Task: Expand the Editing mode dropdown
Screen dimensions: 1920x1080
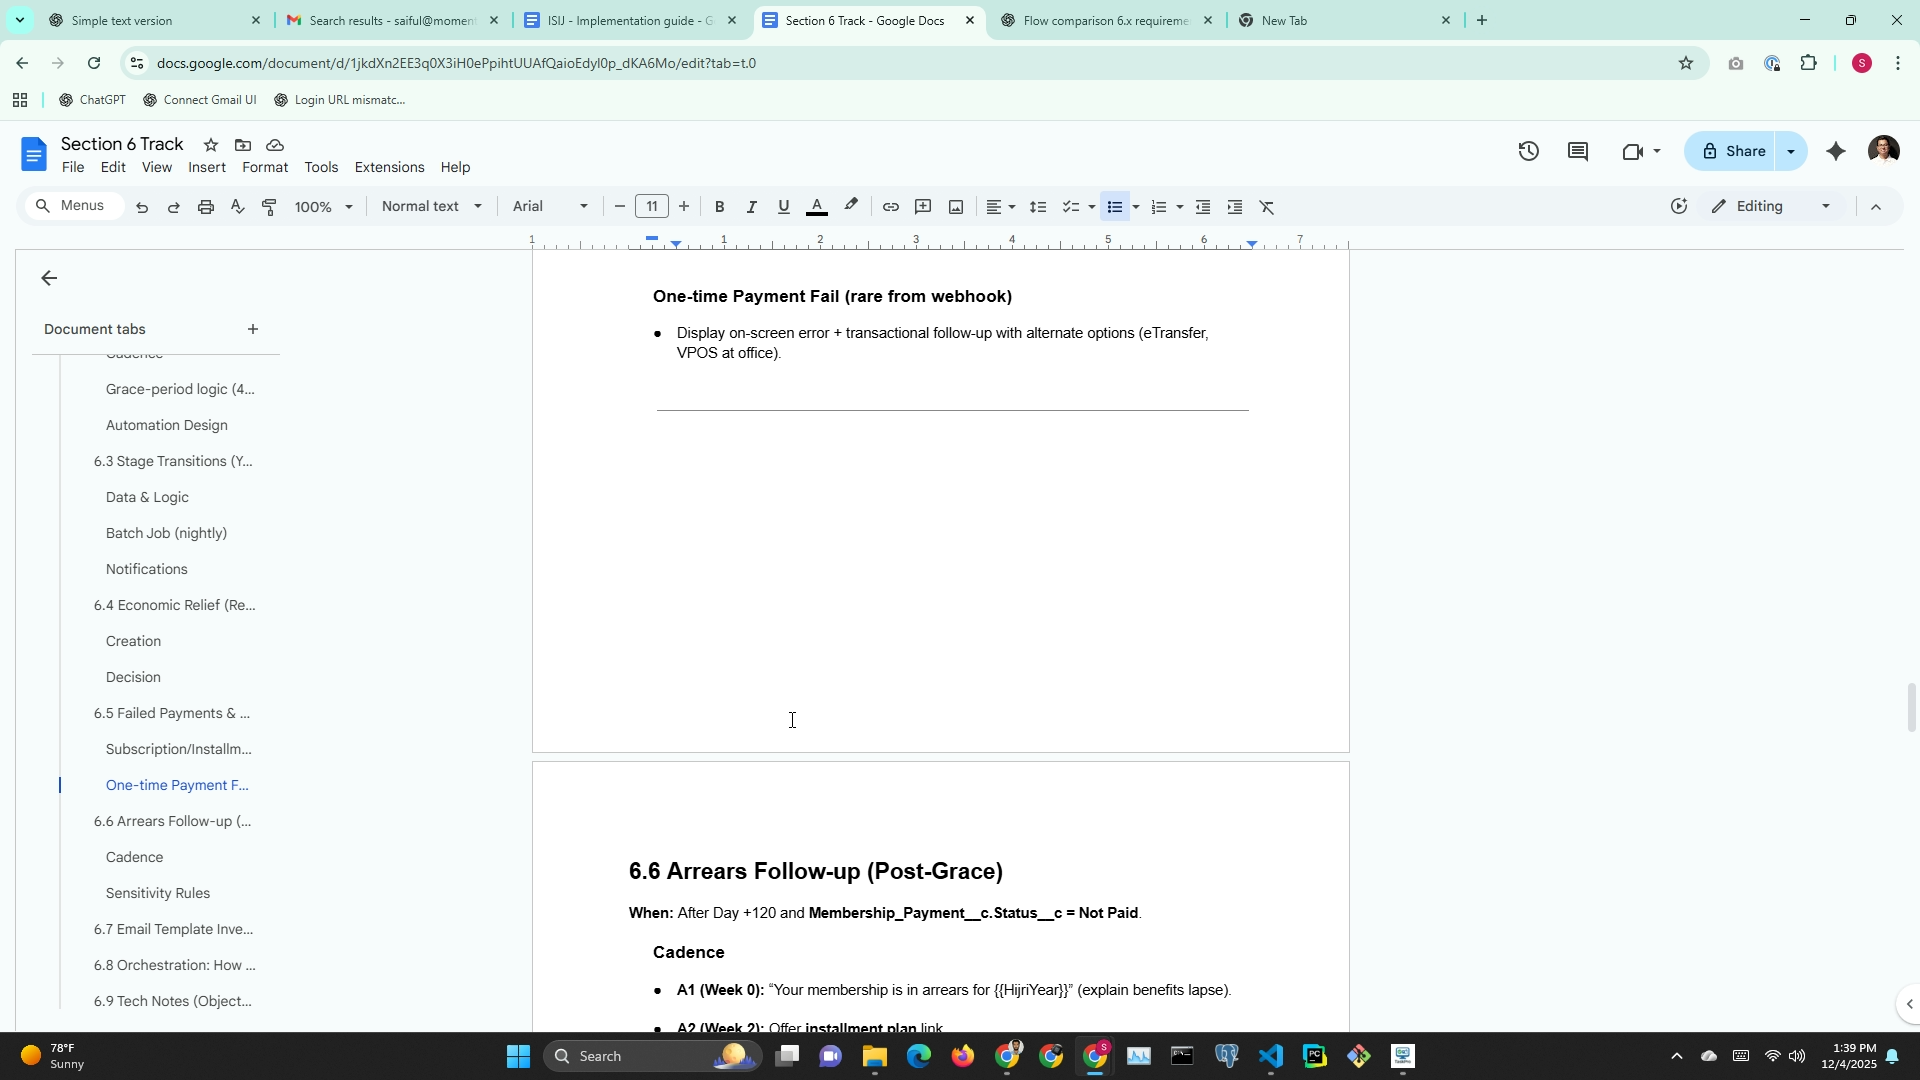Action: [1825, 207]
